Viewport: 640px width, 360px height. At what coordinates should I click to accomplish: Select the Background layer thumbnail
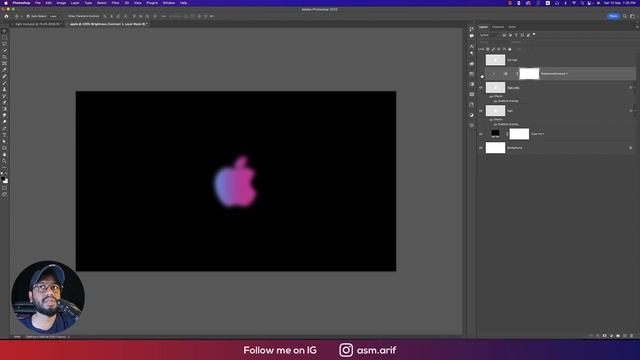[x=495, y=148]
